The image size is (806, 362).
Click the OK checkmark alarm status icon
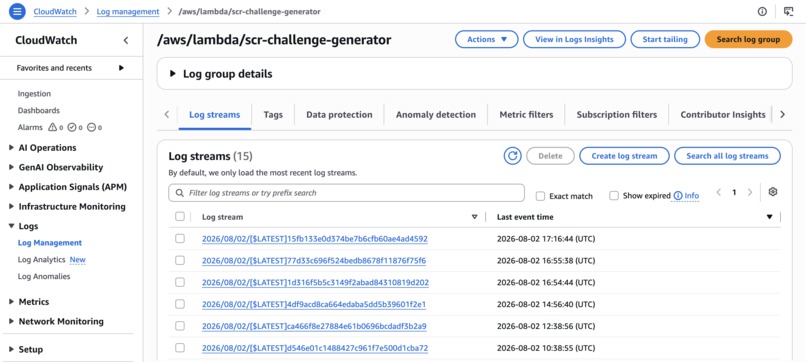(x=72, y=128)
